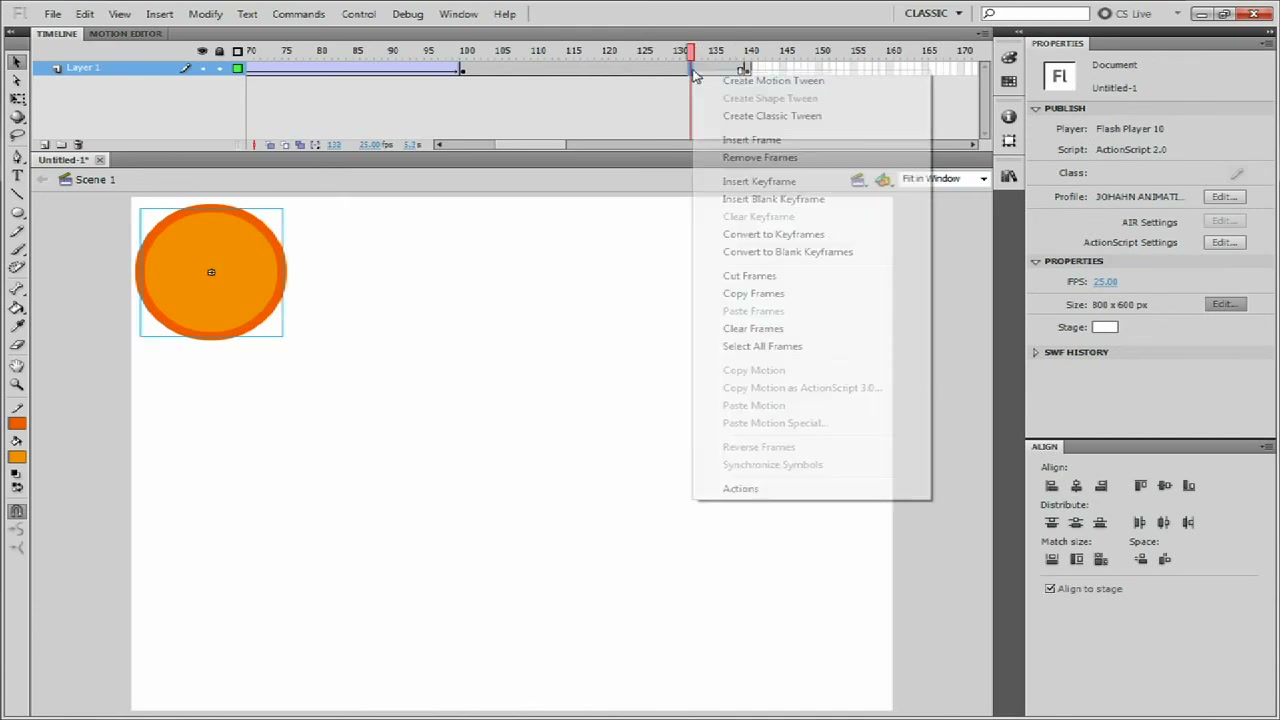Select the Line tool
The width and height of the screenshot is (1280, 720).
(17, 194)
